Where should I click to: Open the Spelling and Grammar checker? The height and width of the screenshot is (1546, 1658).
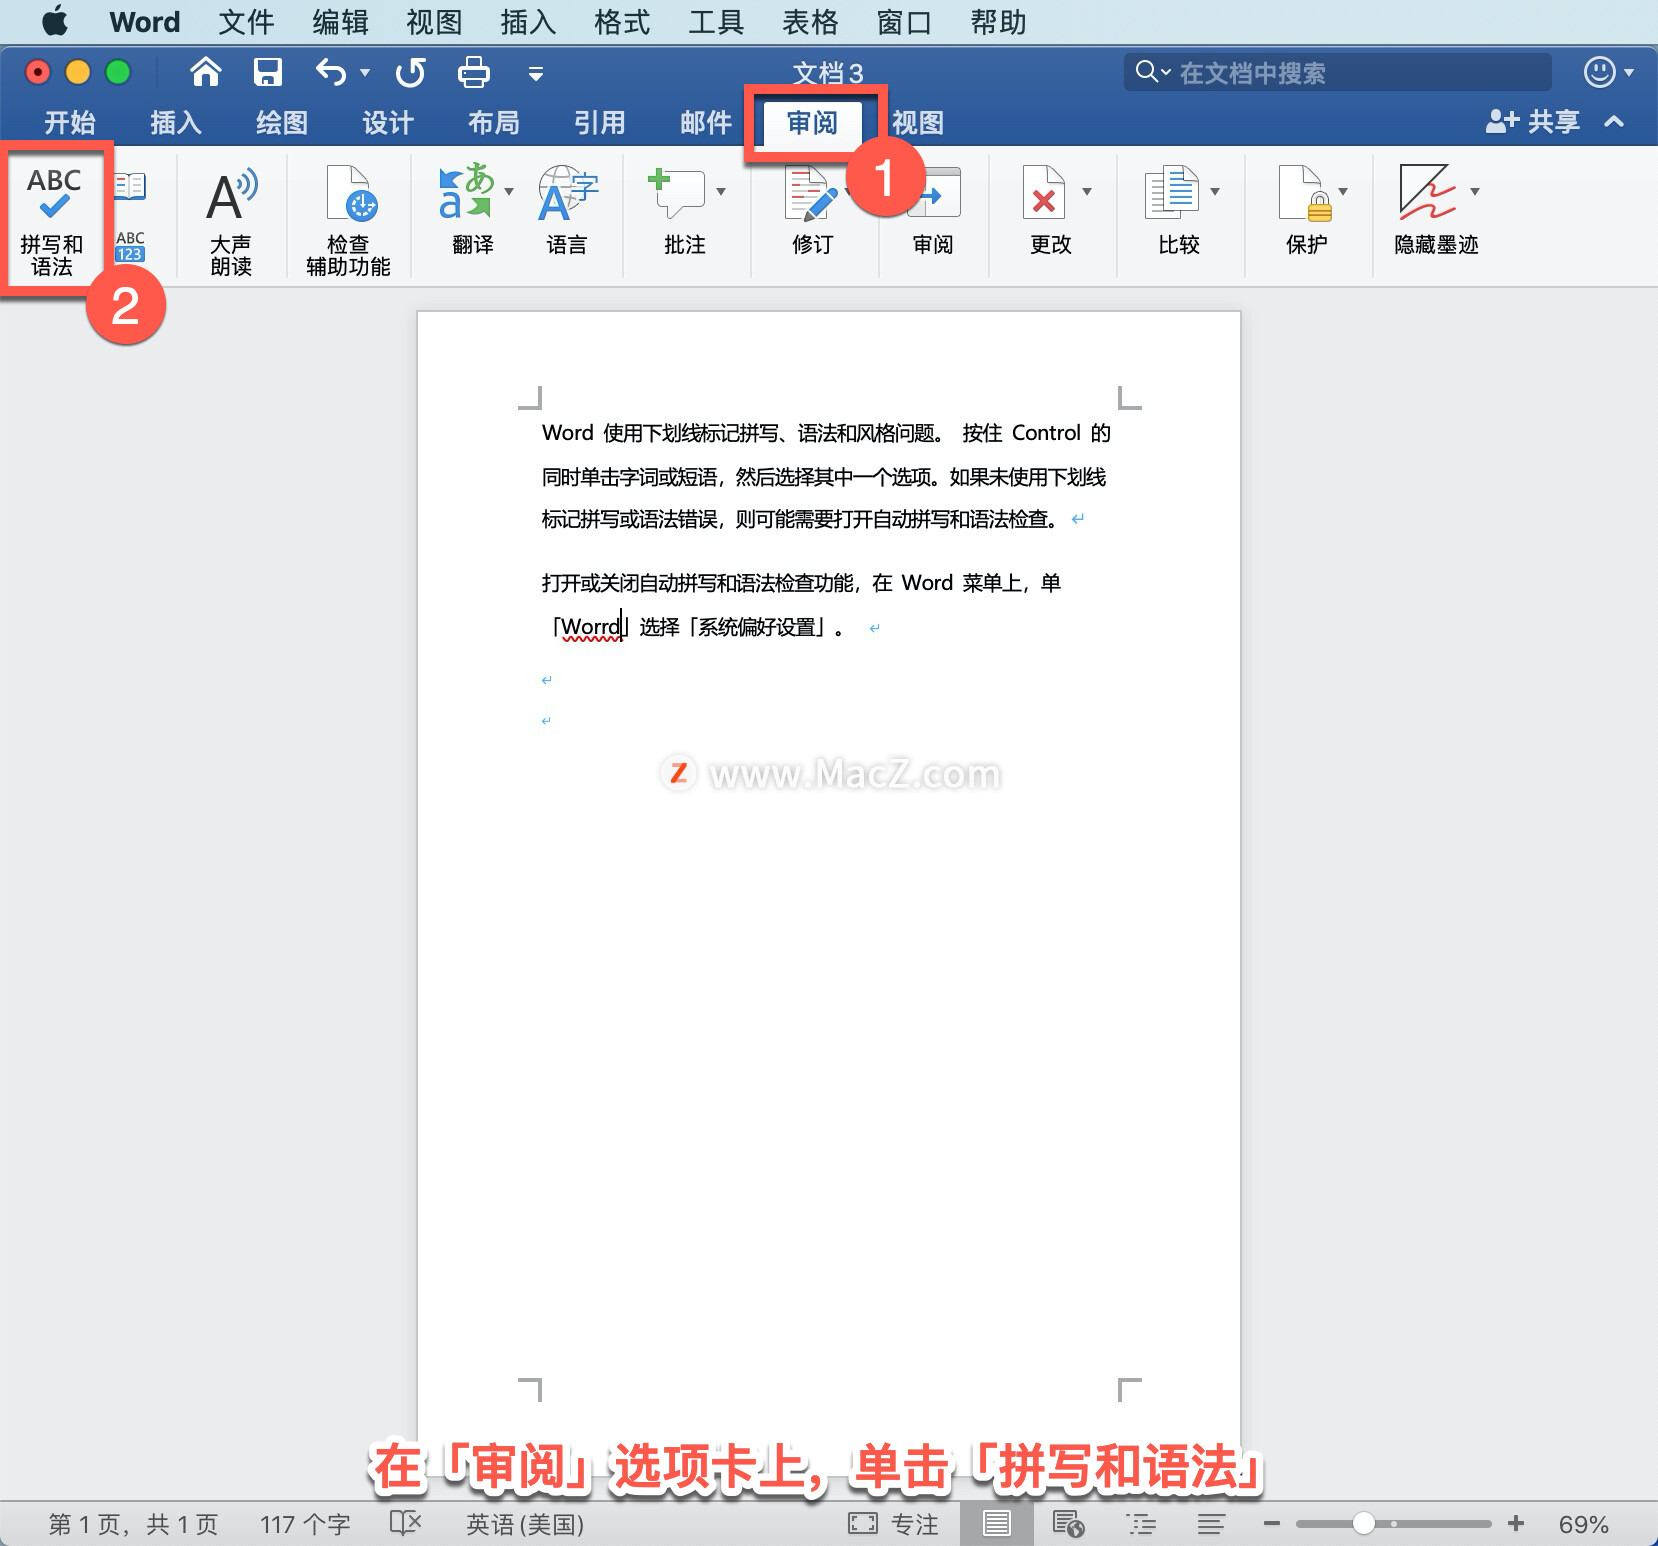(x=53, y=219)
